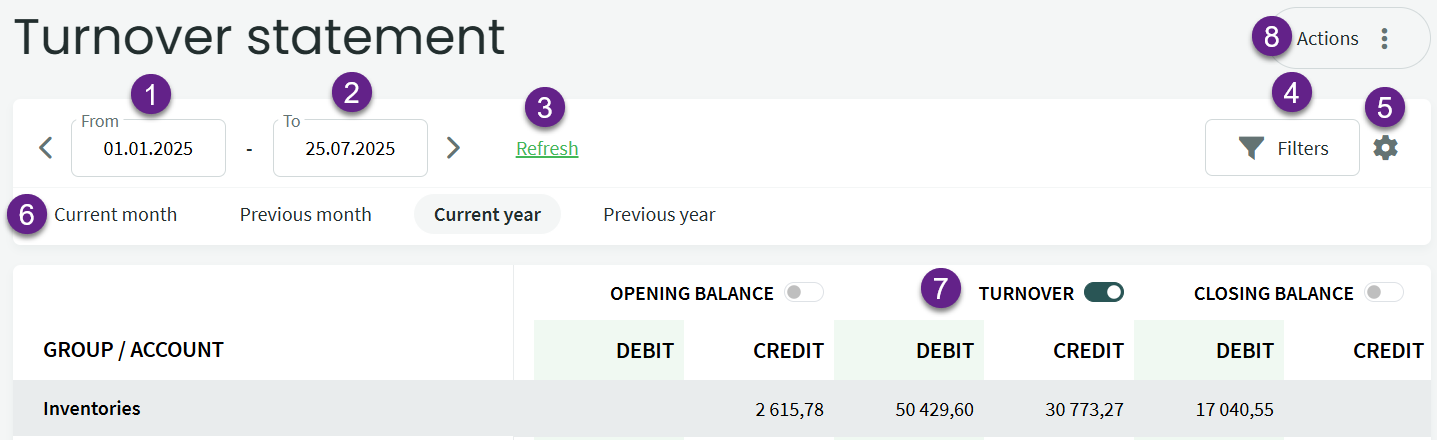Viewport: 1437px width, 440px height.
Task: Open the Actions three-dot menu
Action: click(1385, 39)
